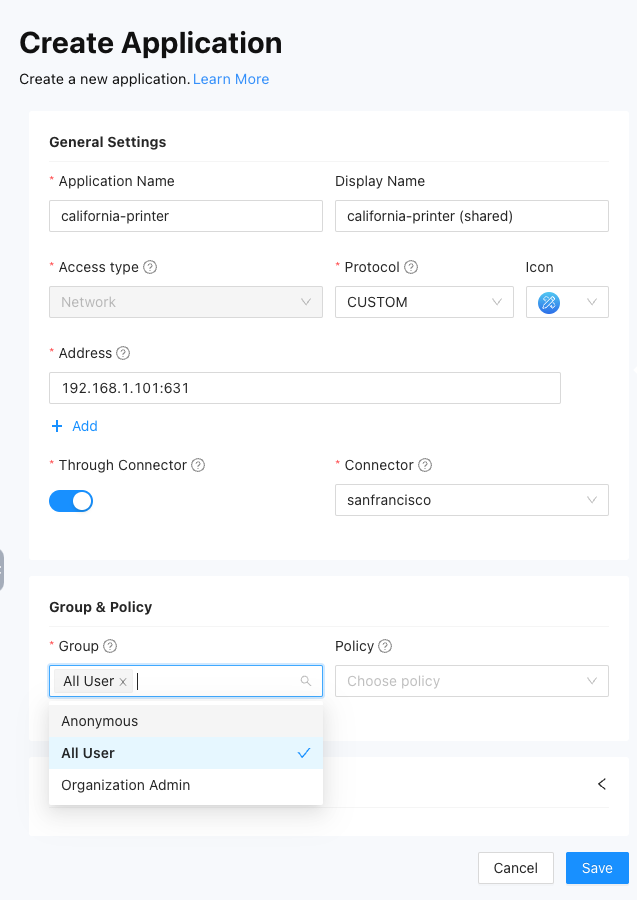The image size is (637, 900).
Task: Disable the Through Connector toggle
Action: coord(71,501)
